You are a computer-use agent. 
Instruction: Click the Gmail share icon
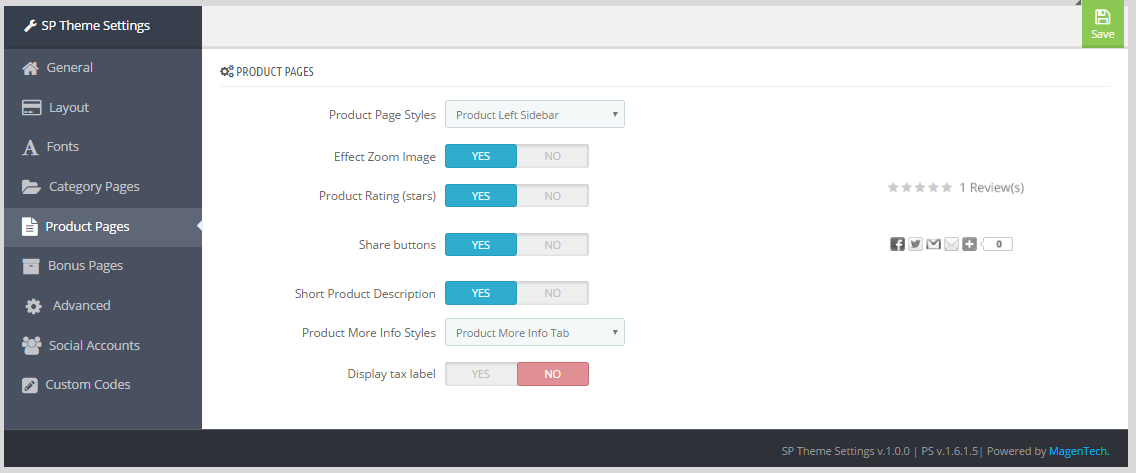pos(934,244)
